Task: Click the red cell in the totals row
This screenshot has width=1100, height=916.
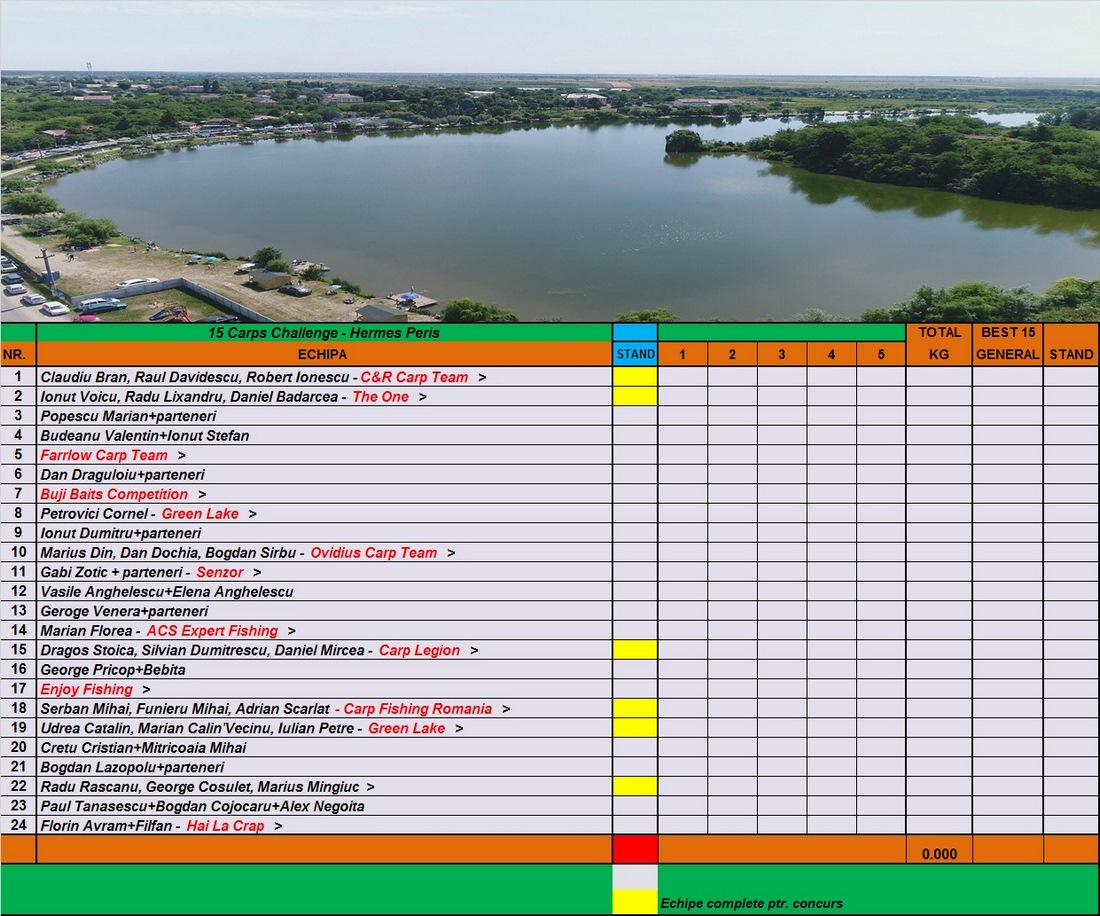Action: 635,849
